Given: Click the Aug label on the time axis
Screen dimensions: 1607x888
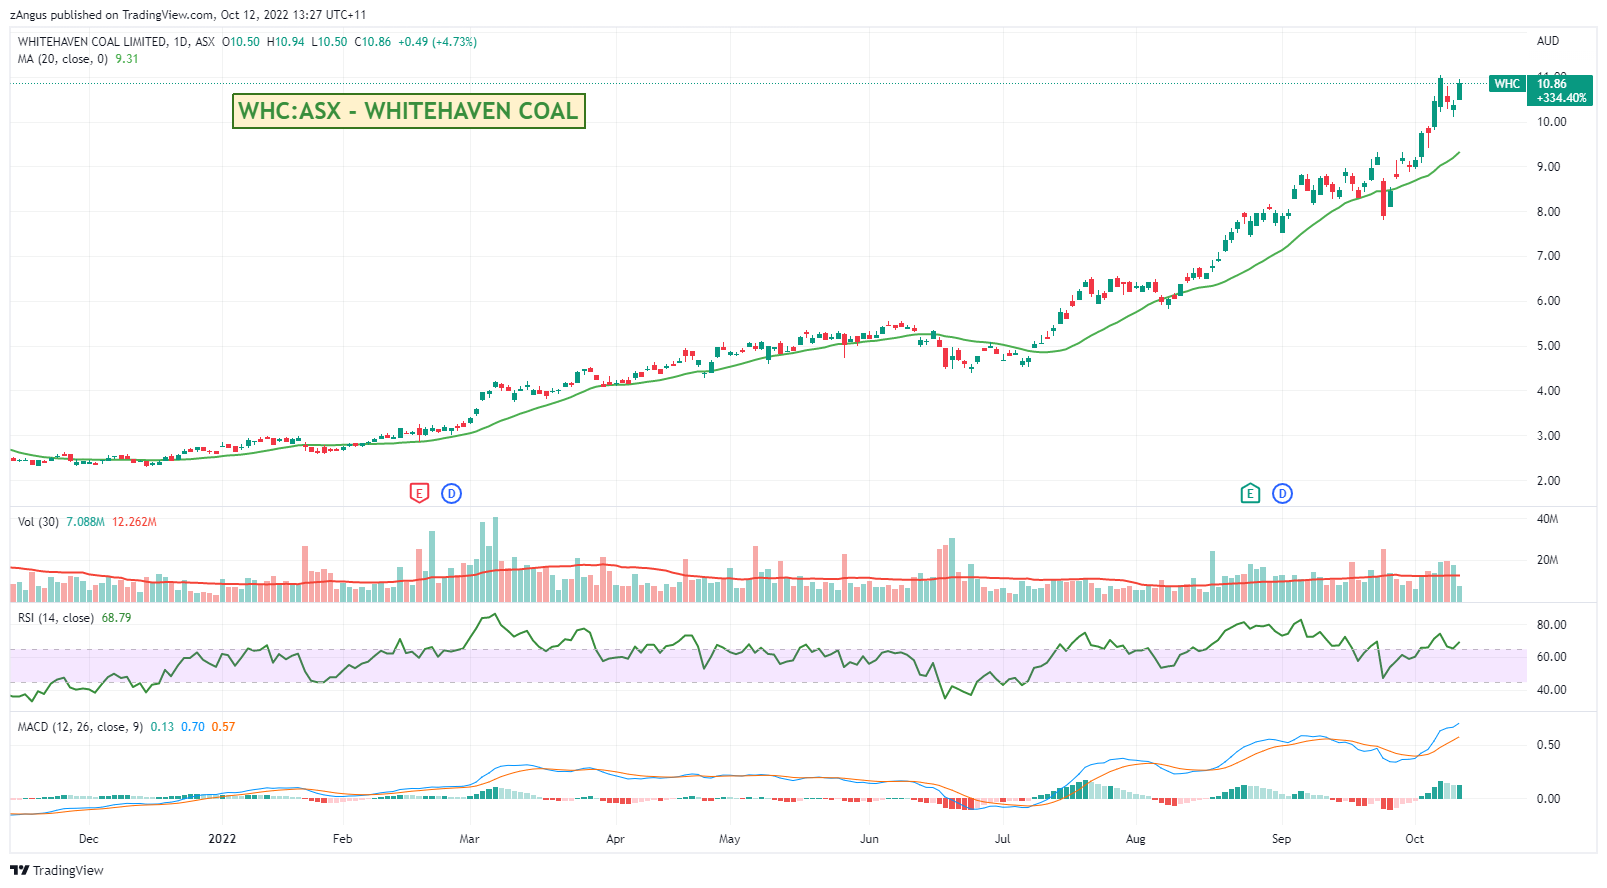Looking at the screenshot, I should tap(1136, 839).
